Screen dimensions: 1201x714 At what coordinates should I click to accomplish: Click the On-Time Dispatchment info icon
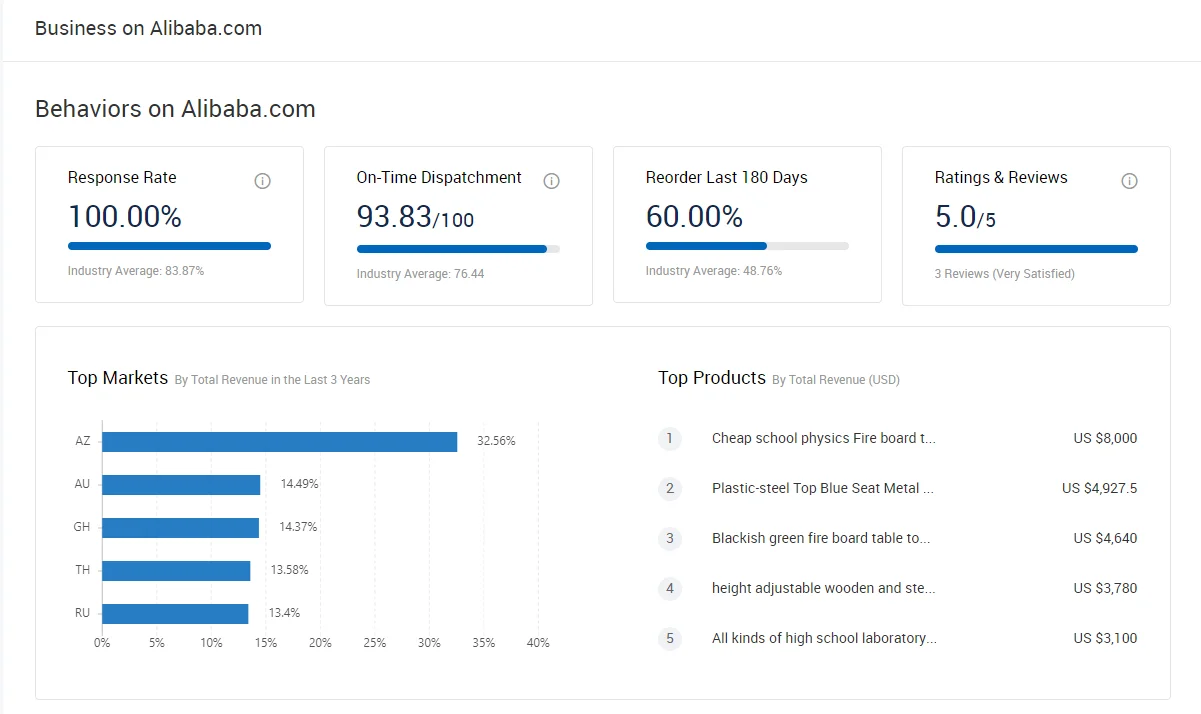point(551,181)
